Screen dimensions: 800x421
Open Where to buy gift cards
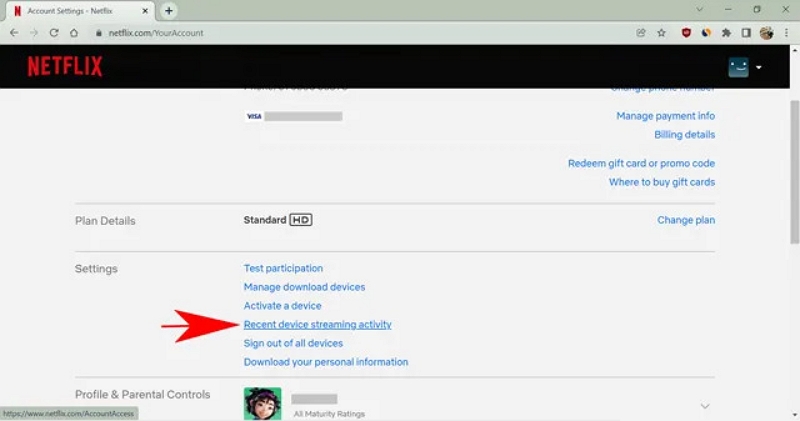click(662, 182)
